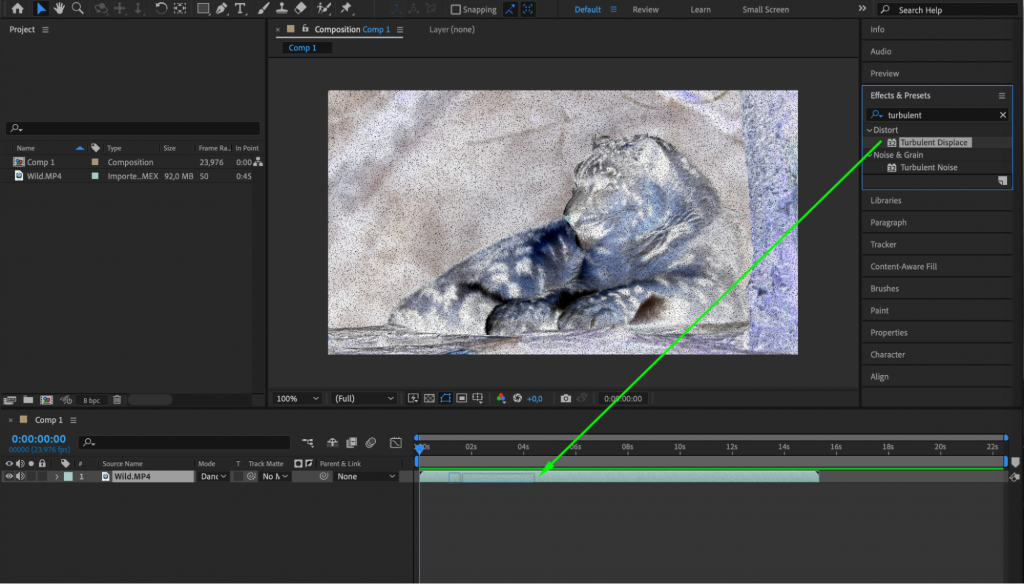Viewport: 1024px width, 584px height.
Task: Select the Zoom tool
Action: pyautogui.click(x=77, y=10)
